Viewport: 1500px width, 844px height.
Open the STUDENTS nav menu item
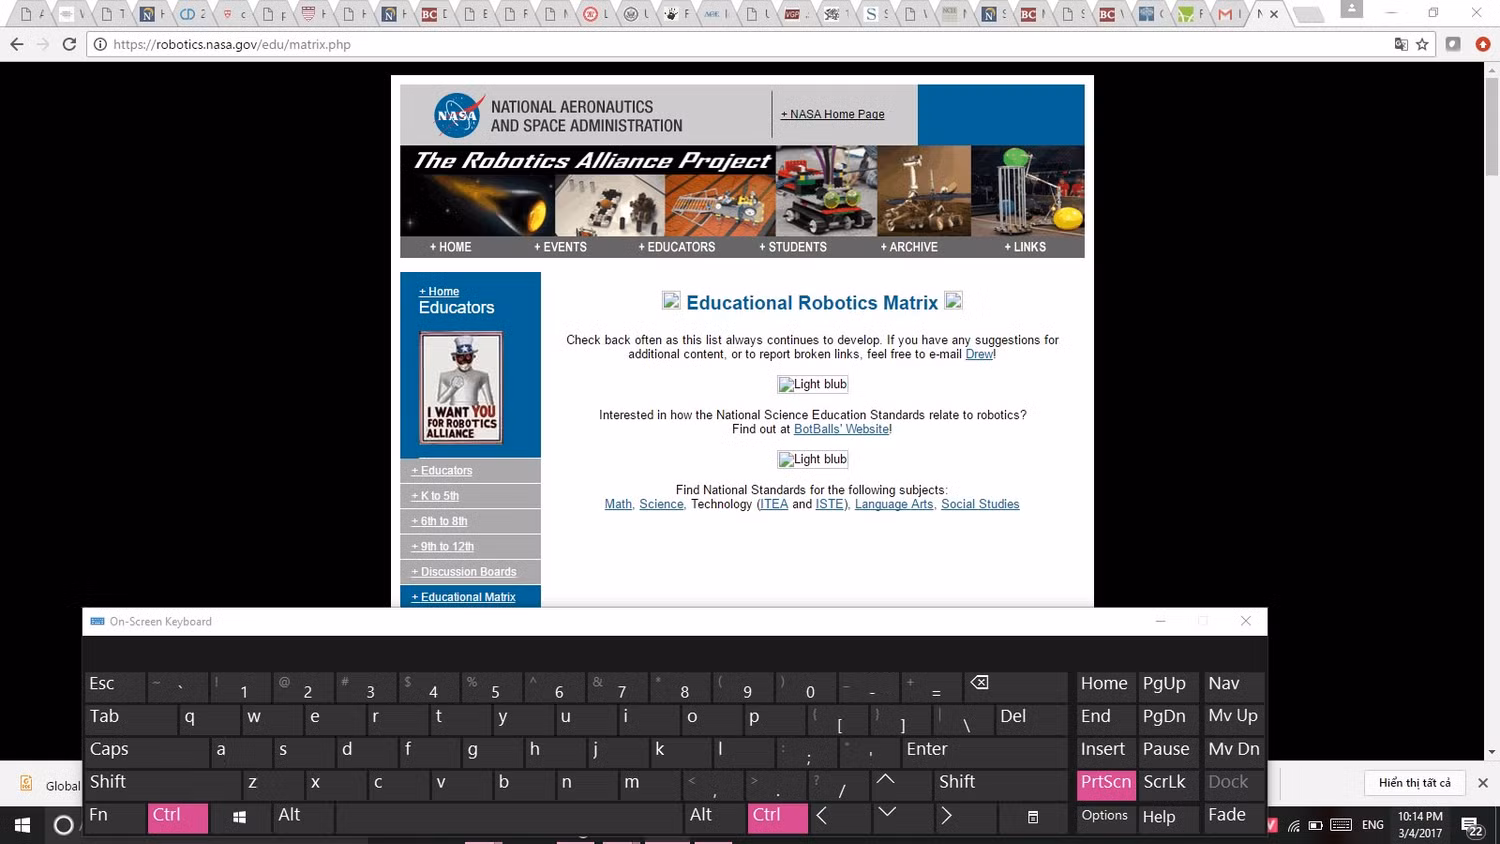793,247
